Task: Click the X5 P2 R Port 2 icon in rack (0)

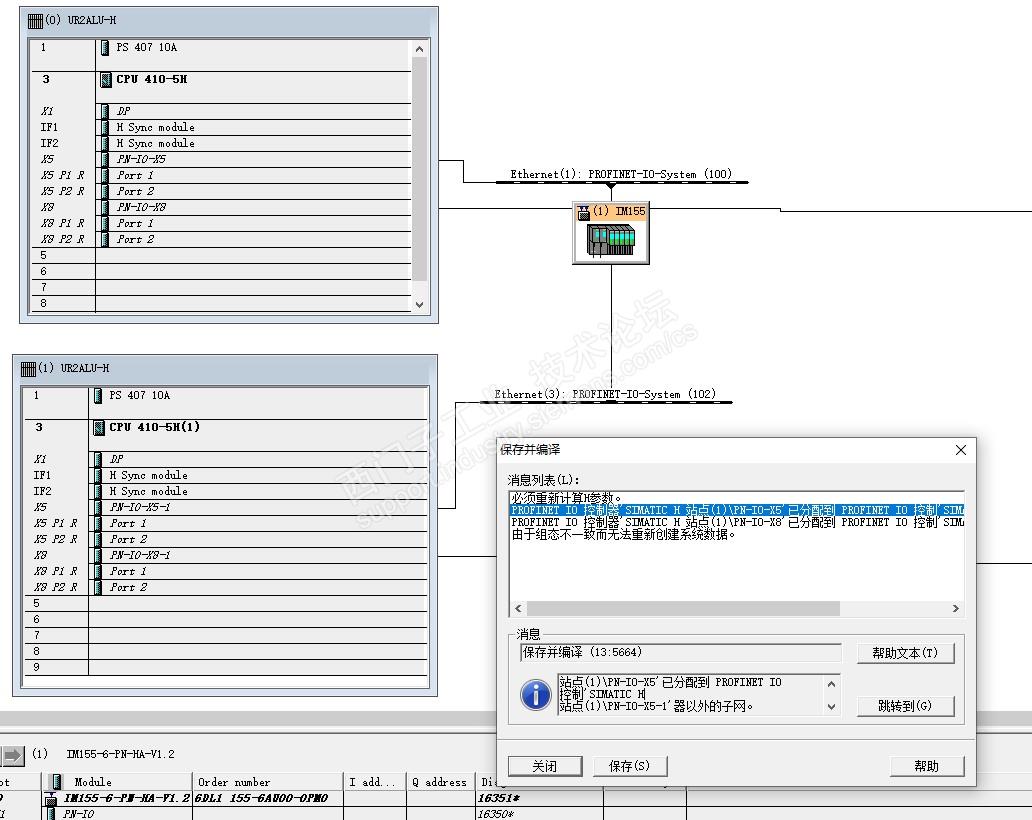Action: 105,191
